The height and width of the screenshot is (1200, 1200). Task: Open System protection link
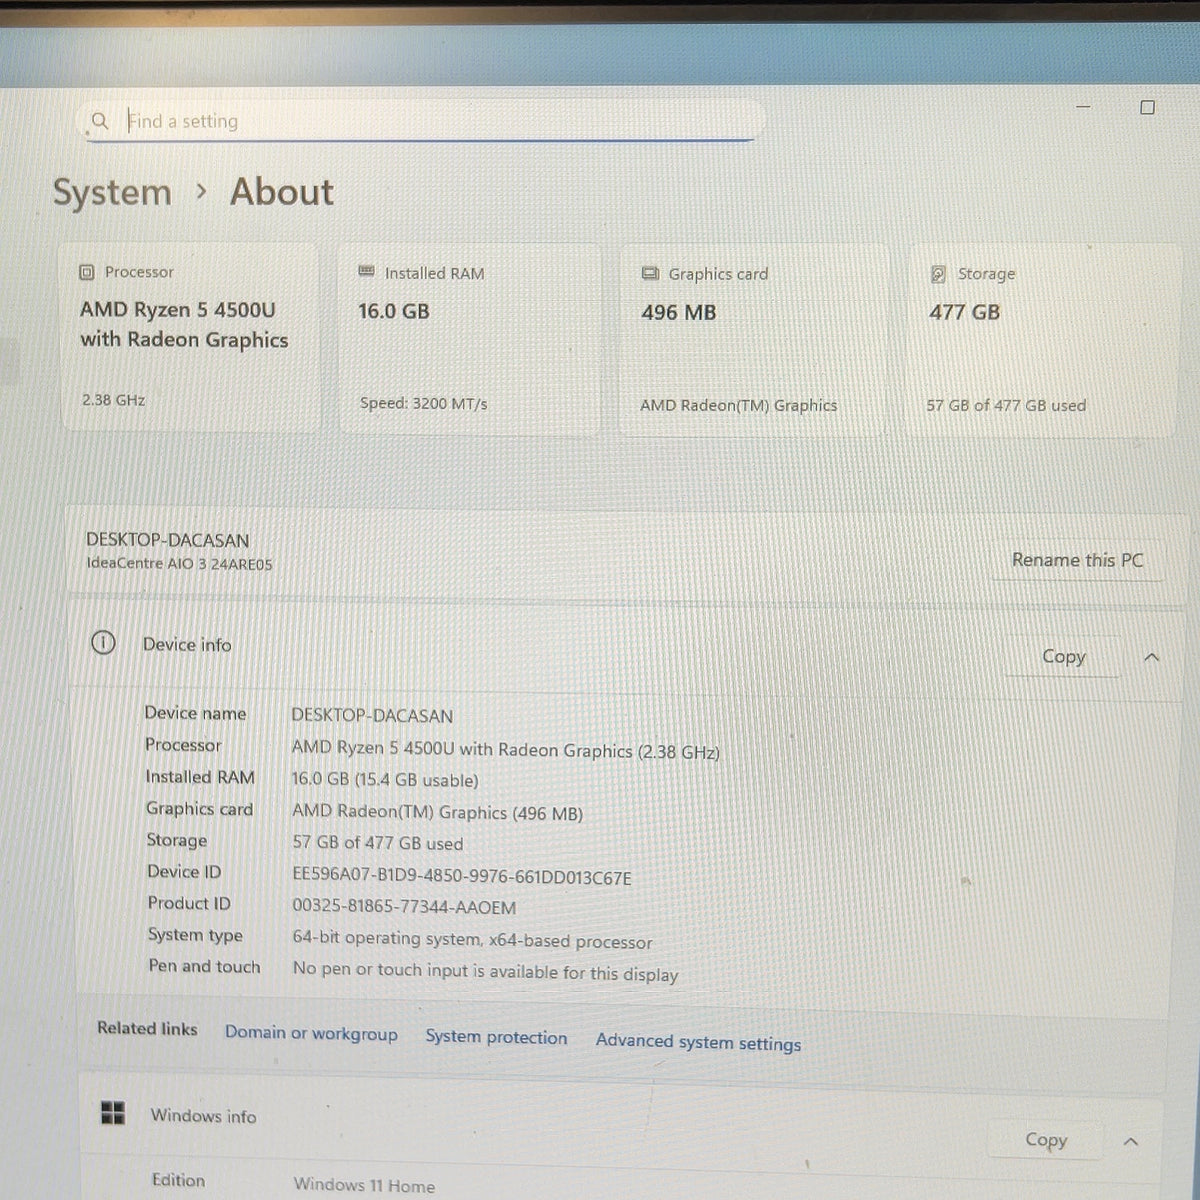tap(496, 1037)
